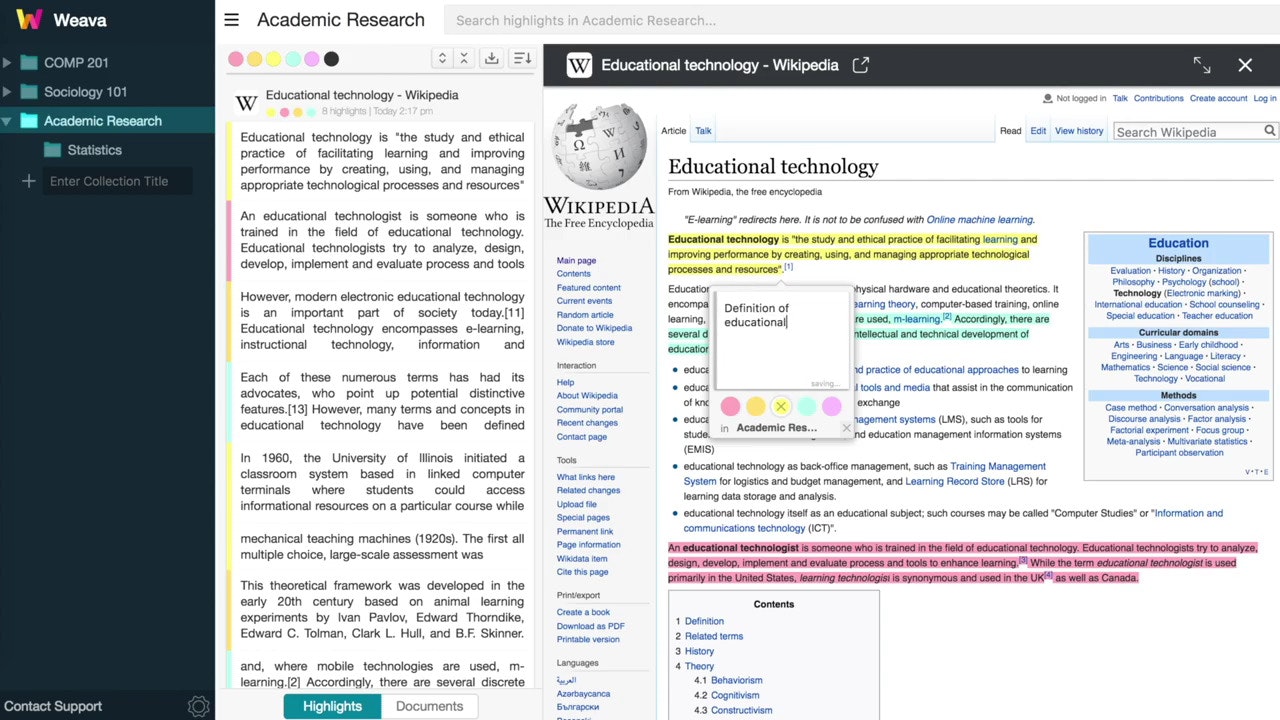1280x720 pixels.
Task: Switch to the Documents tab
Action: (x=429, y=706)
